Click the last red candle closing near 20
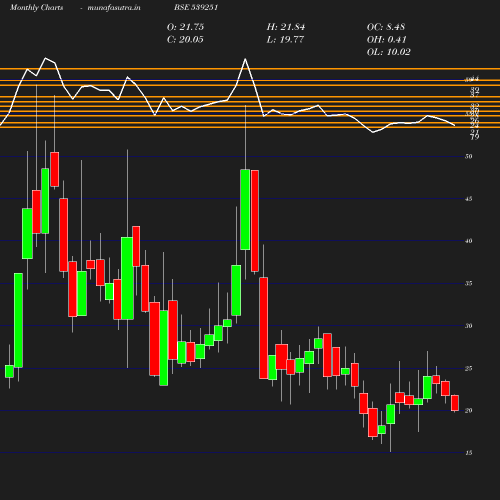 click(455, 403)
